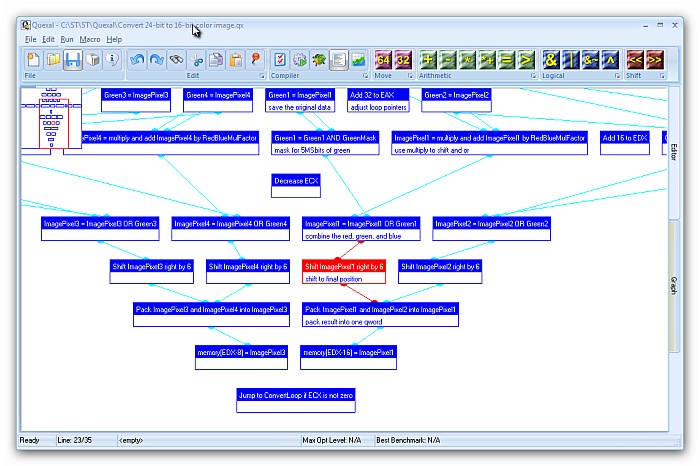Click the Open folder icon
Image resolution: width=700 pixels, height=466 pixels.
[x=52, y=60]
